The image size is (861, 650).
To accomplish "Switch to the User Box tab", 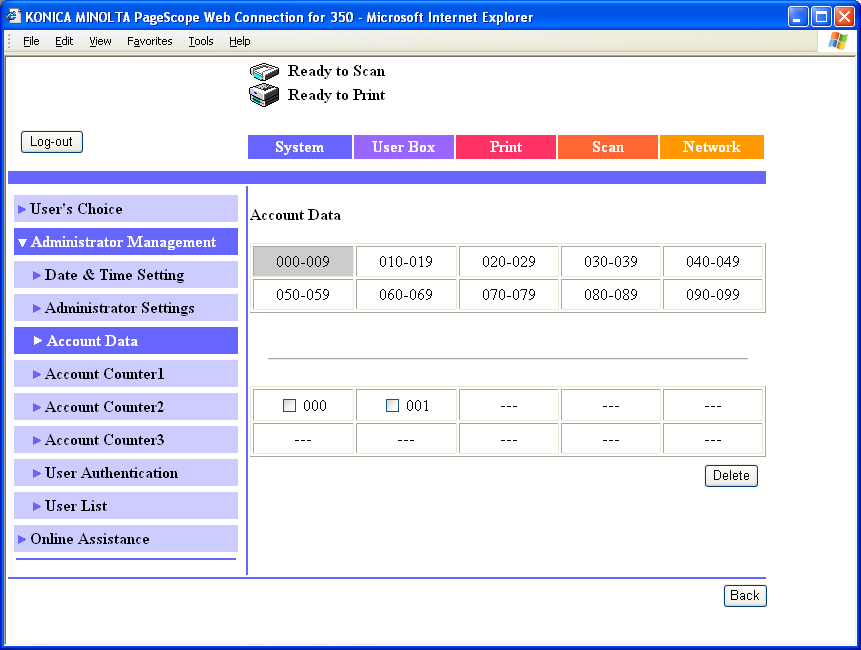I will (x=404, y=147).
